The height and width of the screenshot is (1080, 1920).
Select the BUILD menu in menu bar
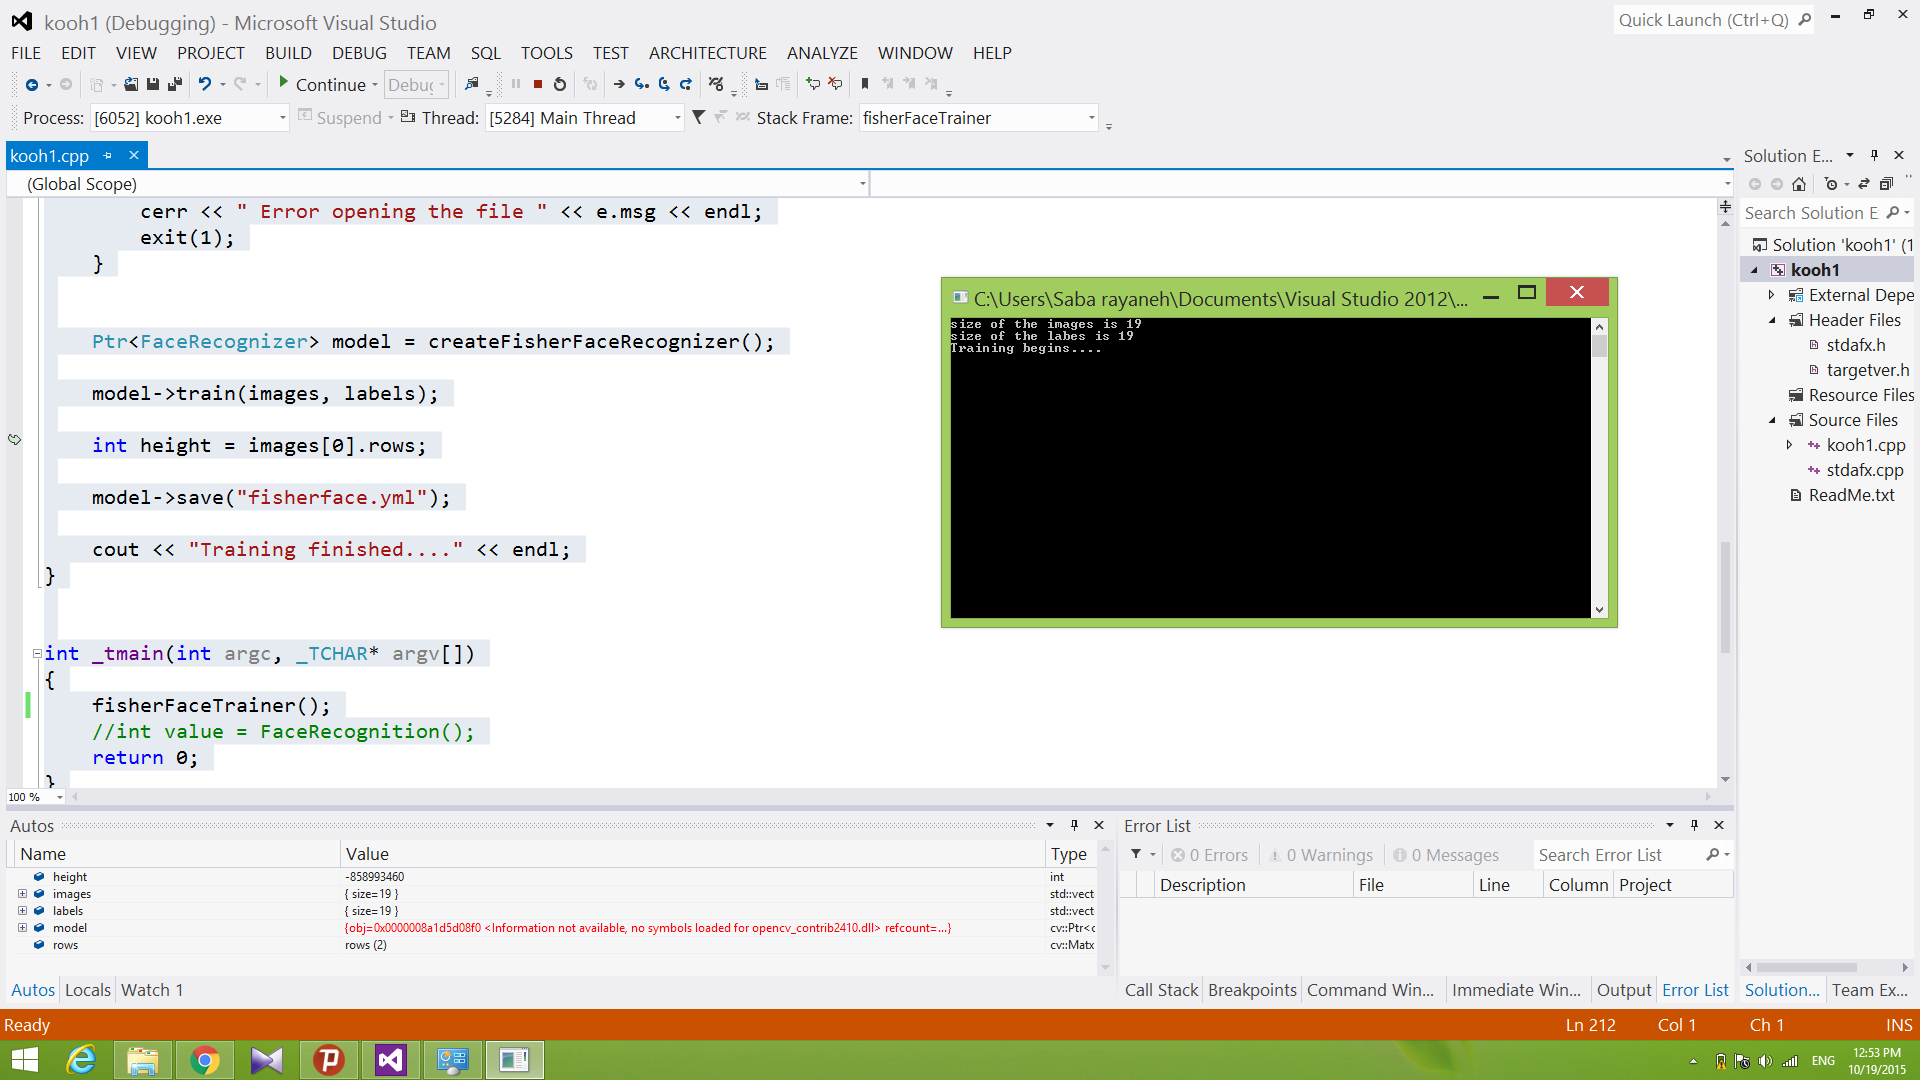point(287,51)
